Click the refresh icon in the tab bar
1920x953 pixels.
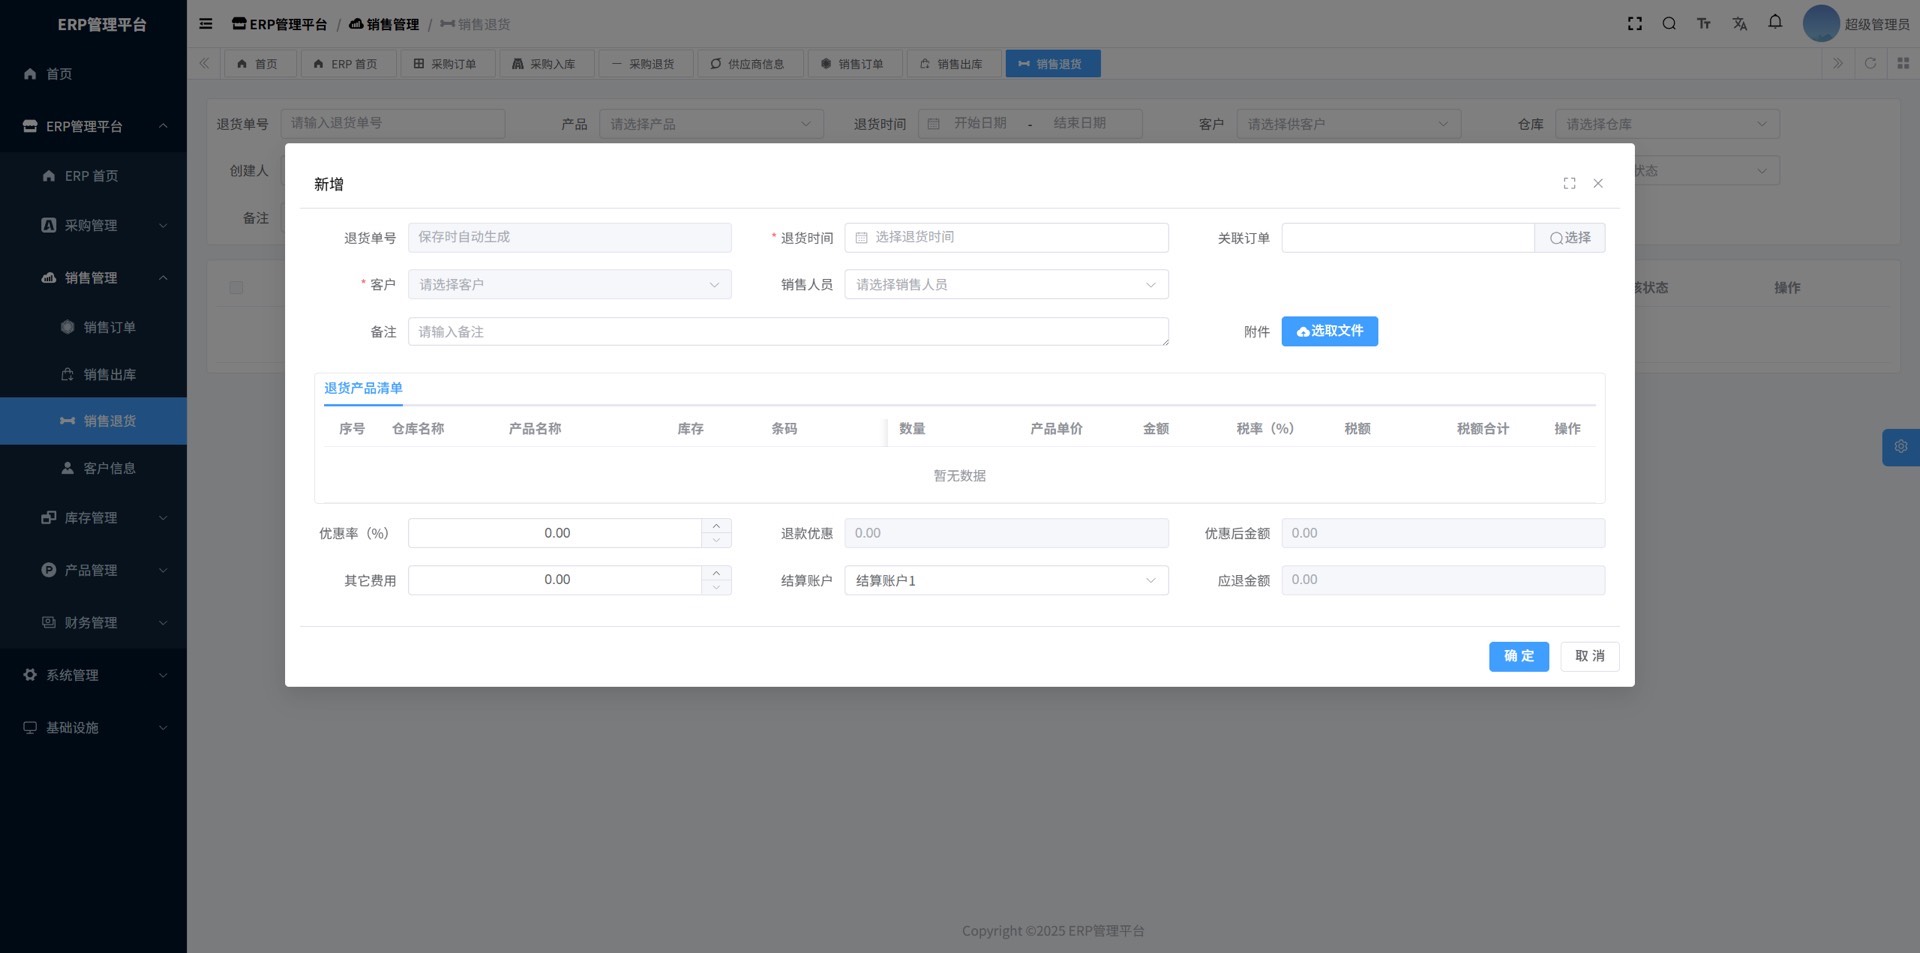(1870, 63)
